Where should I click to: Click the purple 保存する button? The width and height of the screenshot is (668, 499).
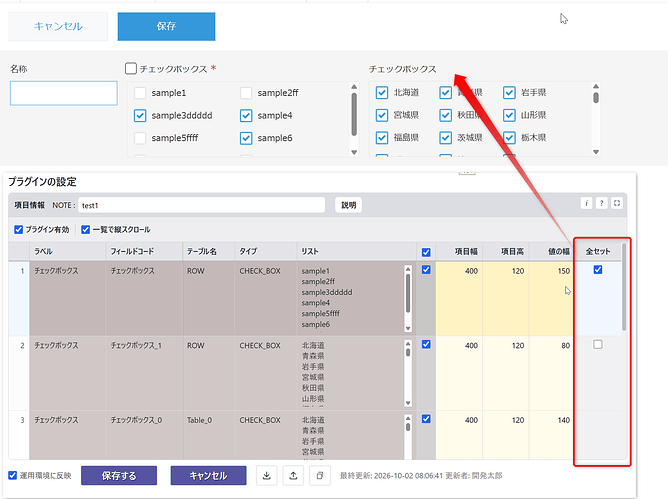119,476
